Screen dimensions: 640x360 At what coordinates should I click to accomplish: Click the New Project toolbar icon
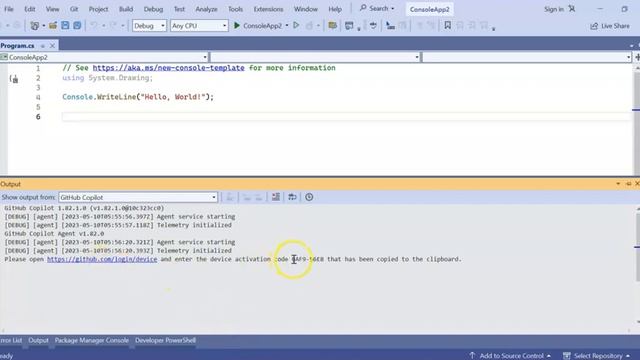(35, 26)
